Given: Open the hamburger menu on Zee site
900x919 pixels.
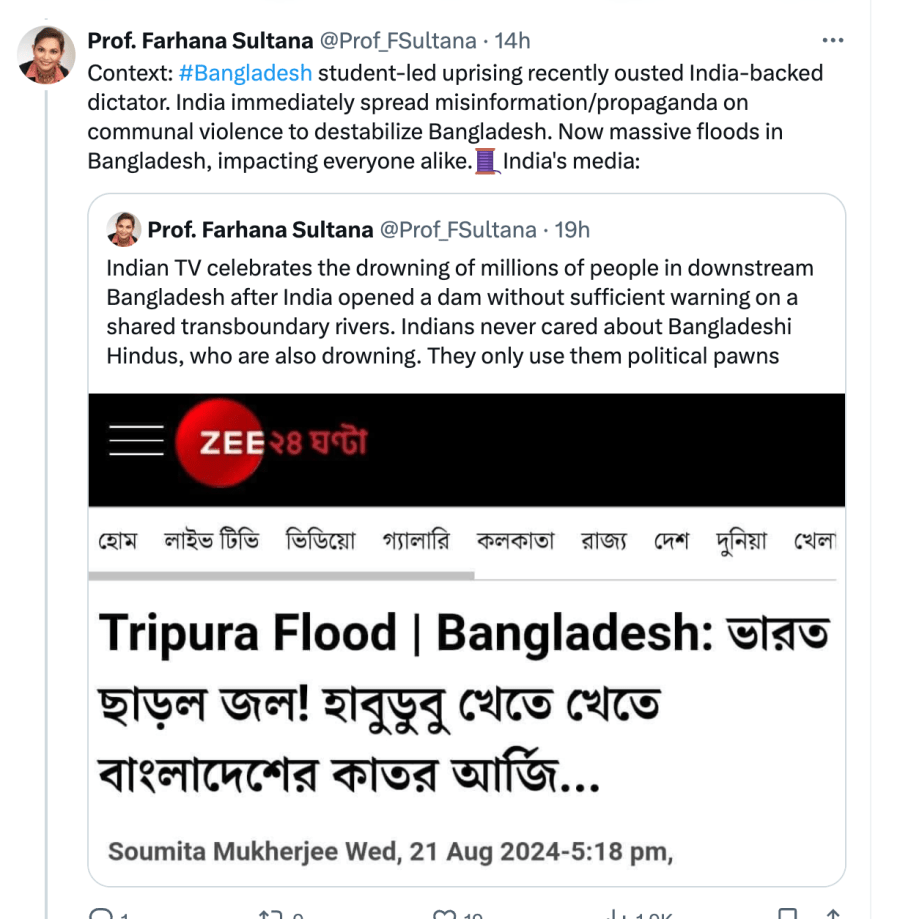Looking at the screenshot, I should pos(136,441).
